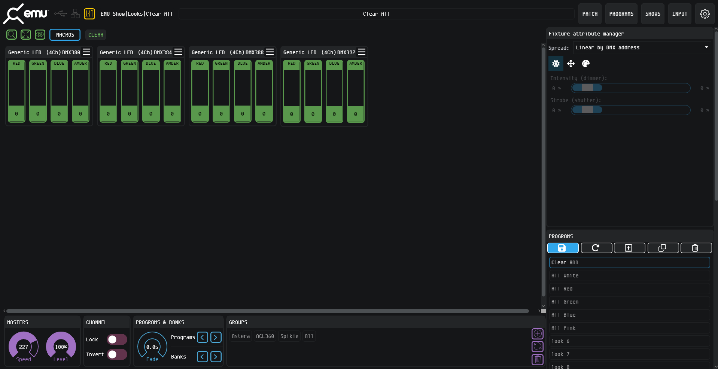Click the third green grid icon above fixtures
Image resolution: width=718 pixels, height=369 pixels.
(40, 35)
